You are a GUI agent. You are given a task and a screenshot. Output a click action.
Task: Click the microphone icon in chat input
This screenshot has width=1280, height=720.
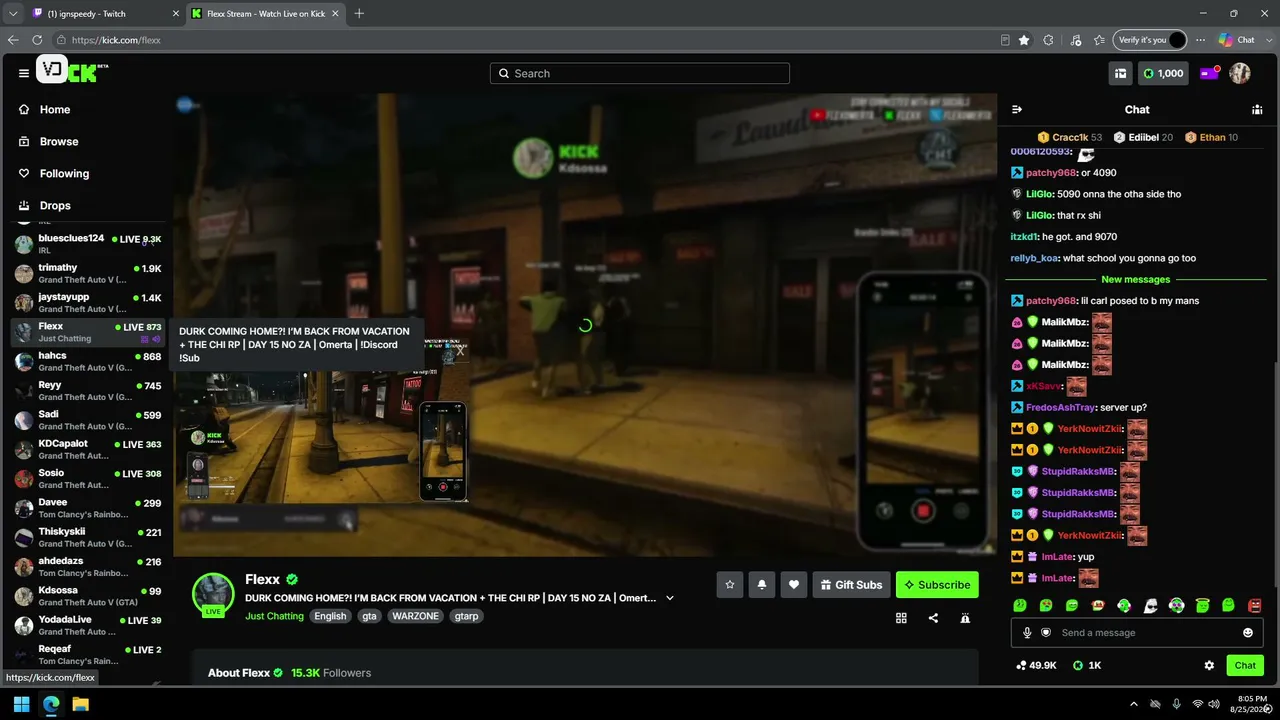pos(1027,633)
